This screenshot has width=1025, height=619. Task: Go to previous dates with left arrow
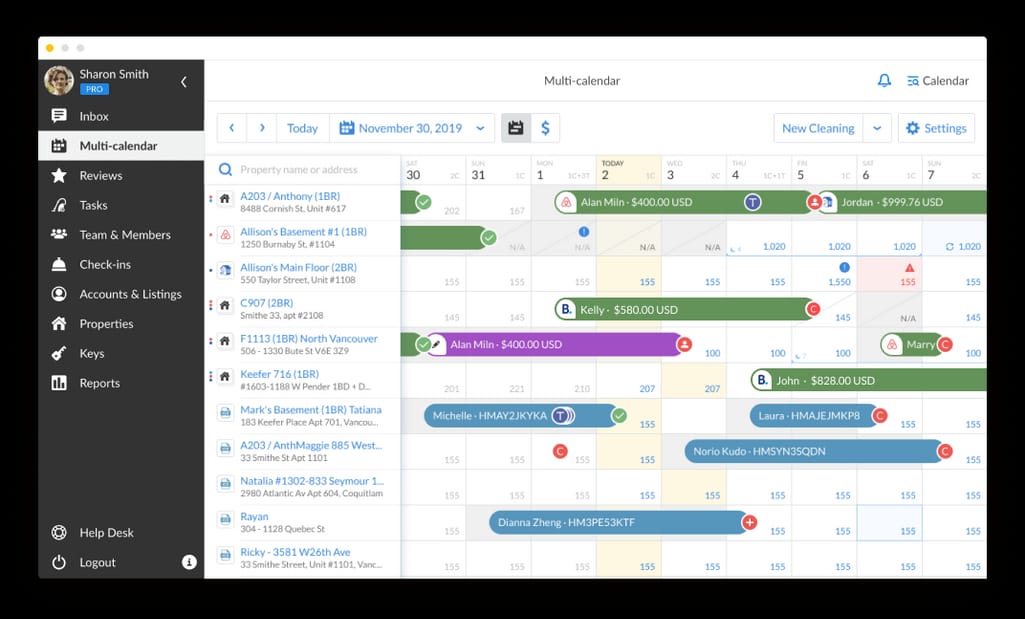[231, 128]
